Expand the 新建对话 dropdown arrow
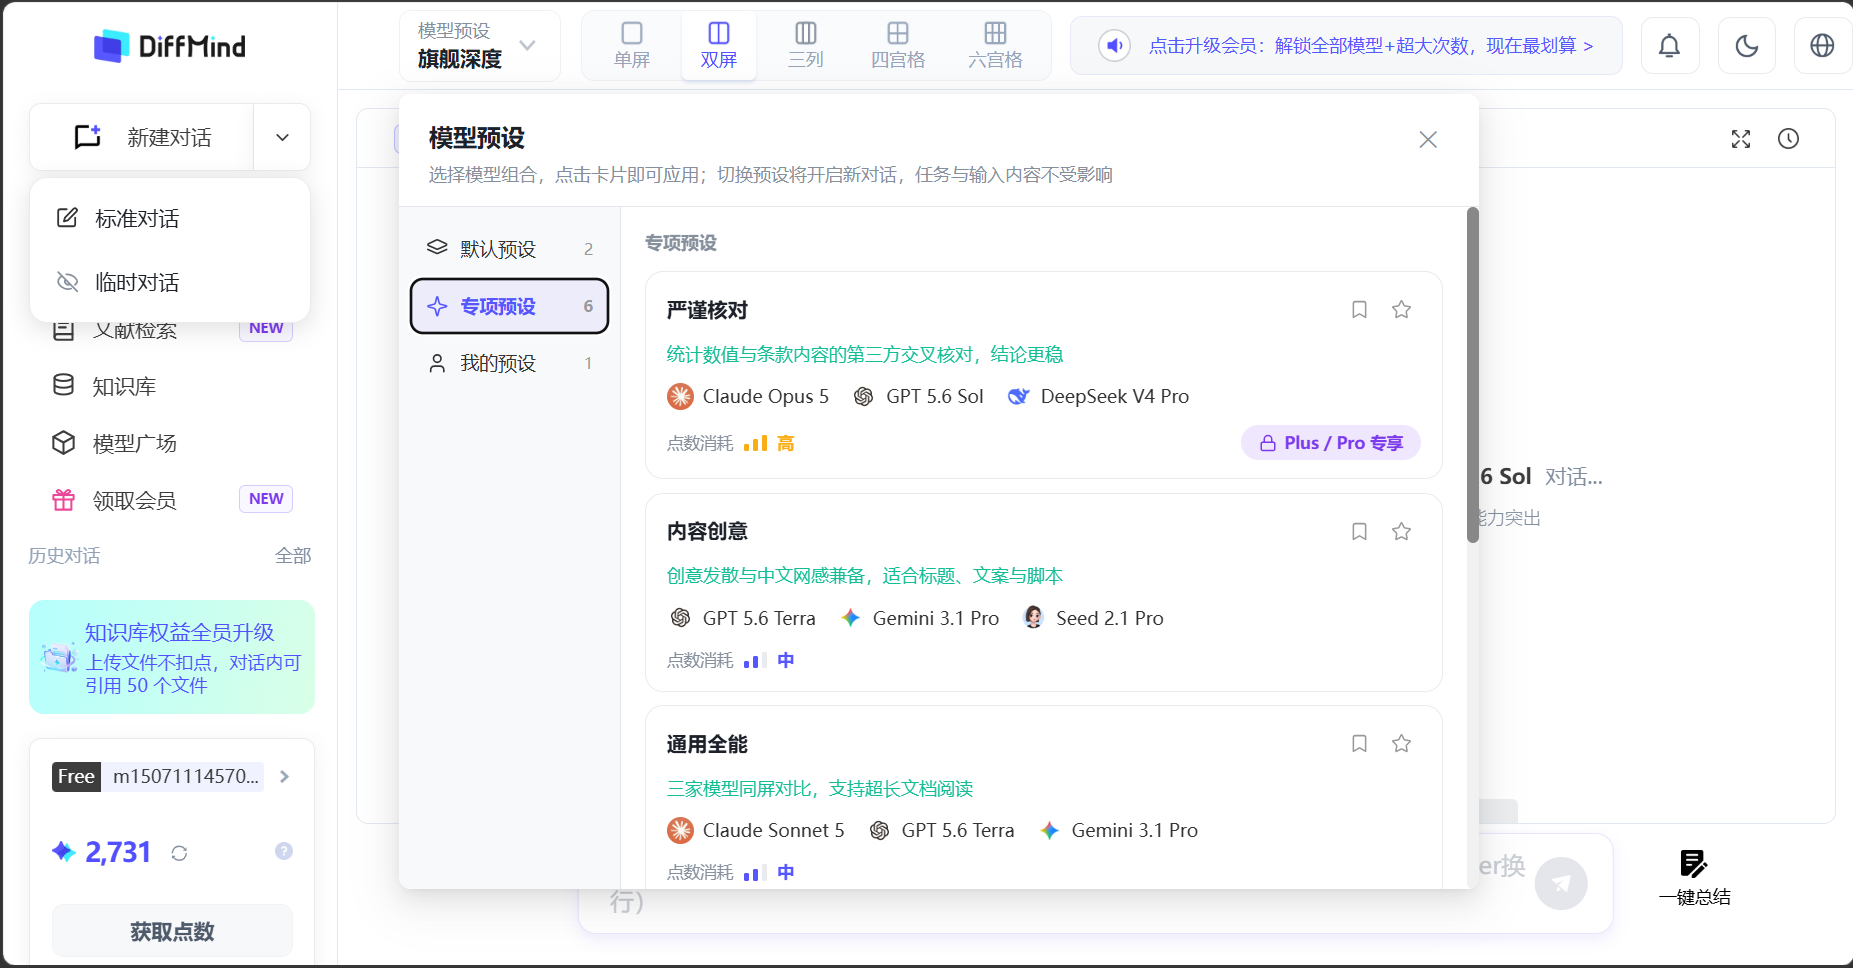The width and height of the screenshot is (1853, 968). pos(282,137)
